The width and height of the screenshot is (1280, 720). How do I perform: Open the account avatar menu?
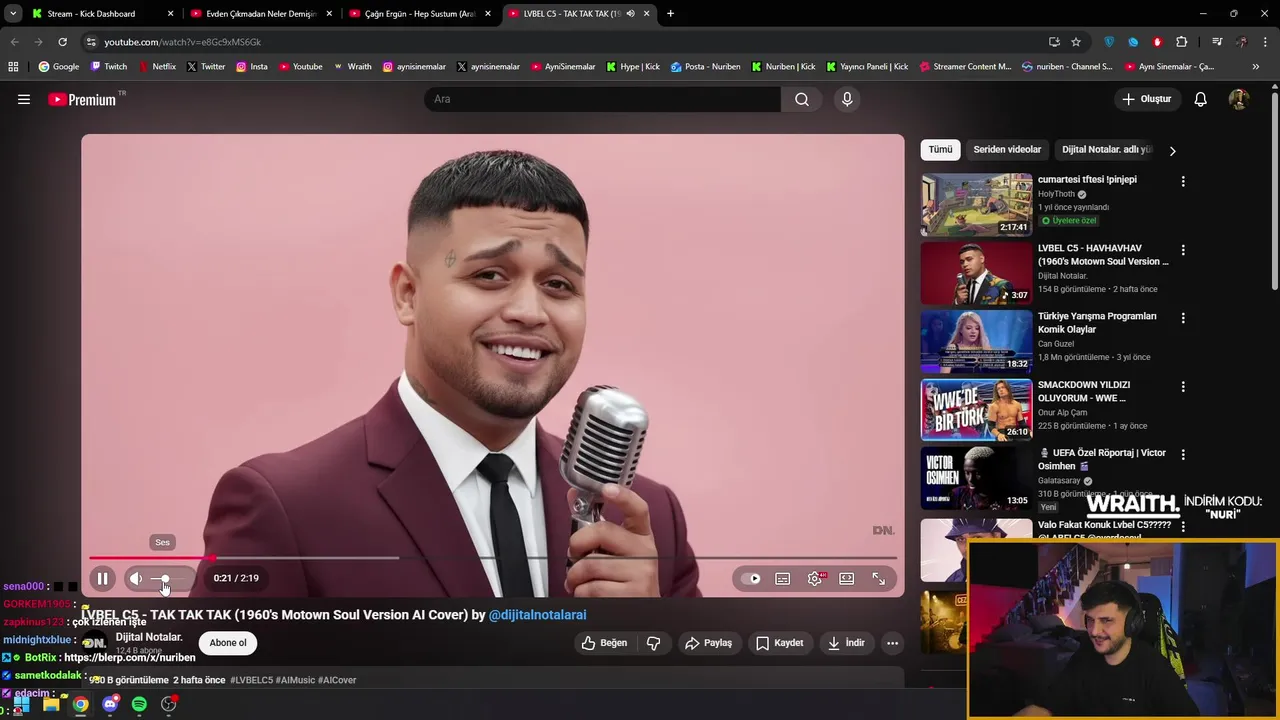[1239, 99]
